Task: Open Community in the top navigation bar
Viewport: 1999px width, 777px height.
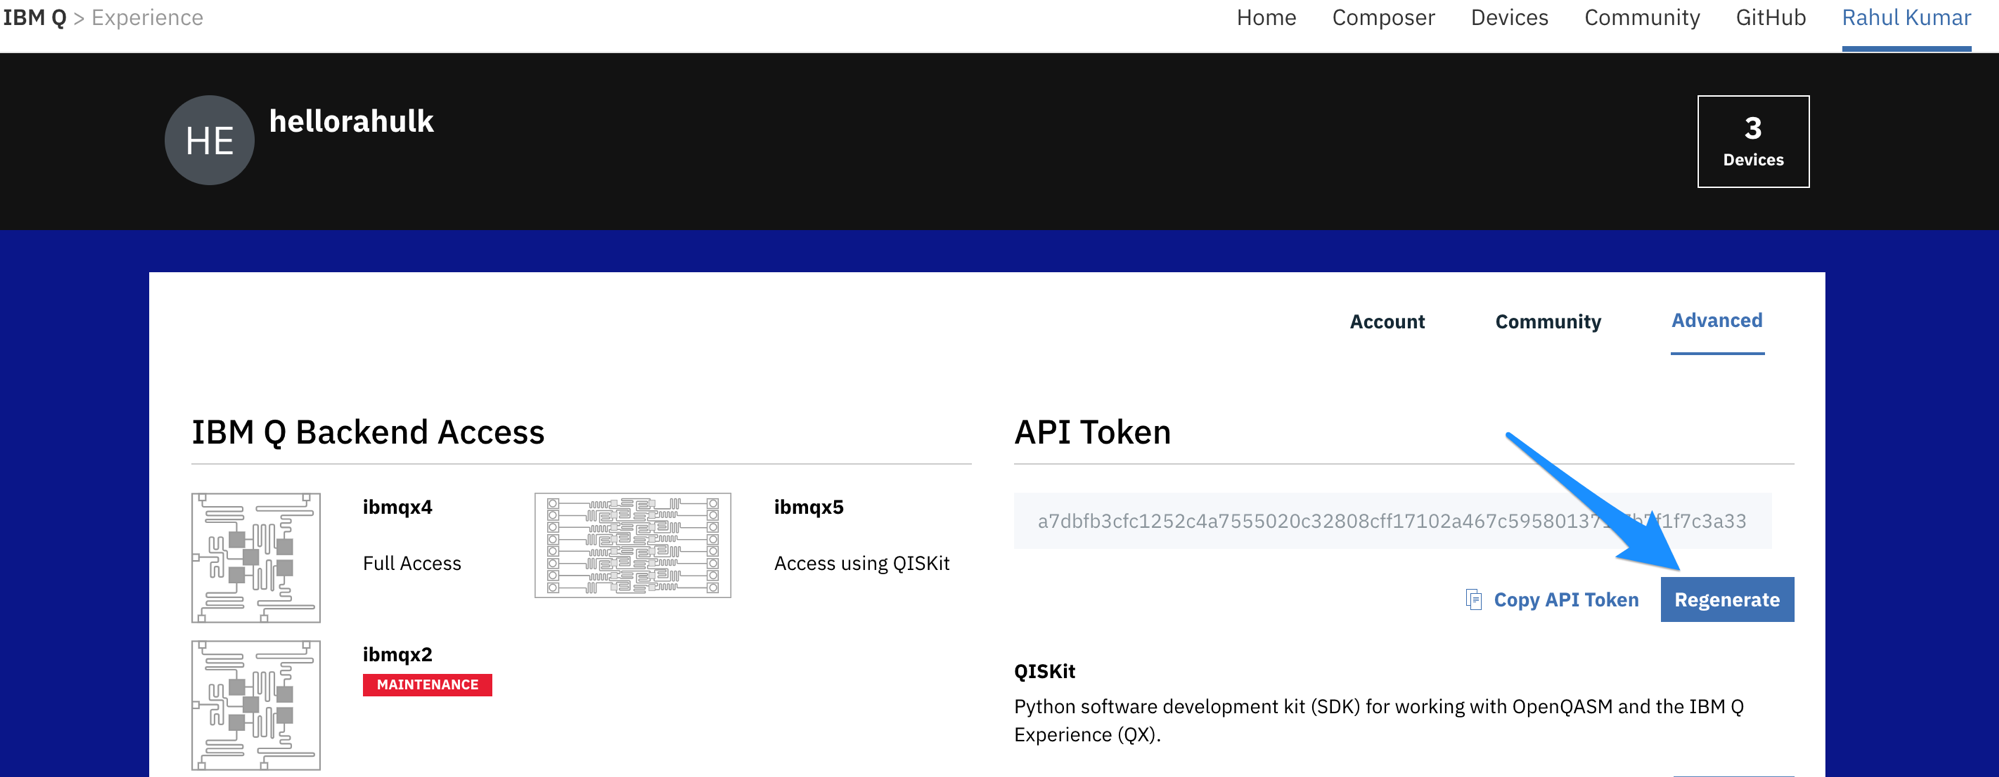Action: pyautogui.click(x=1642, y=18)
